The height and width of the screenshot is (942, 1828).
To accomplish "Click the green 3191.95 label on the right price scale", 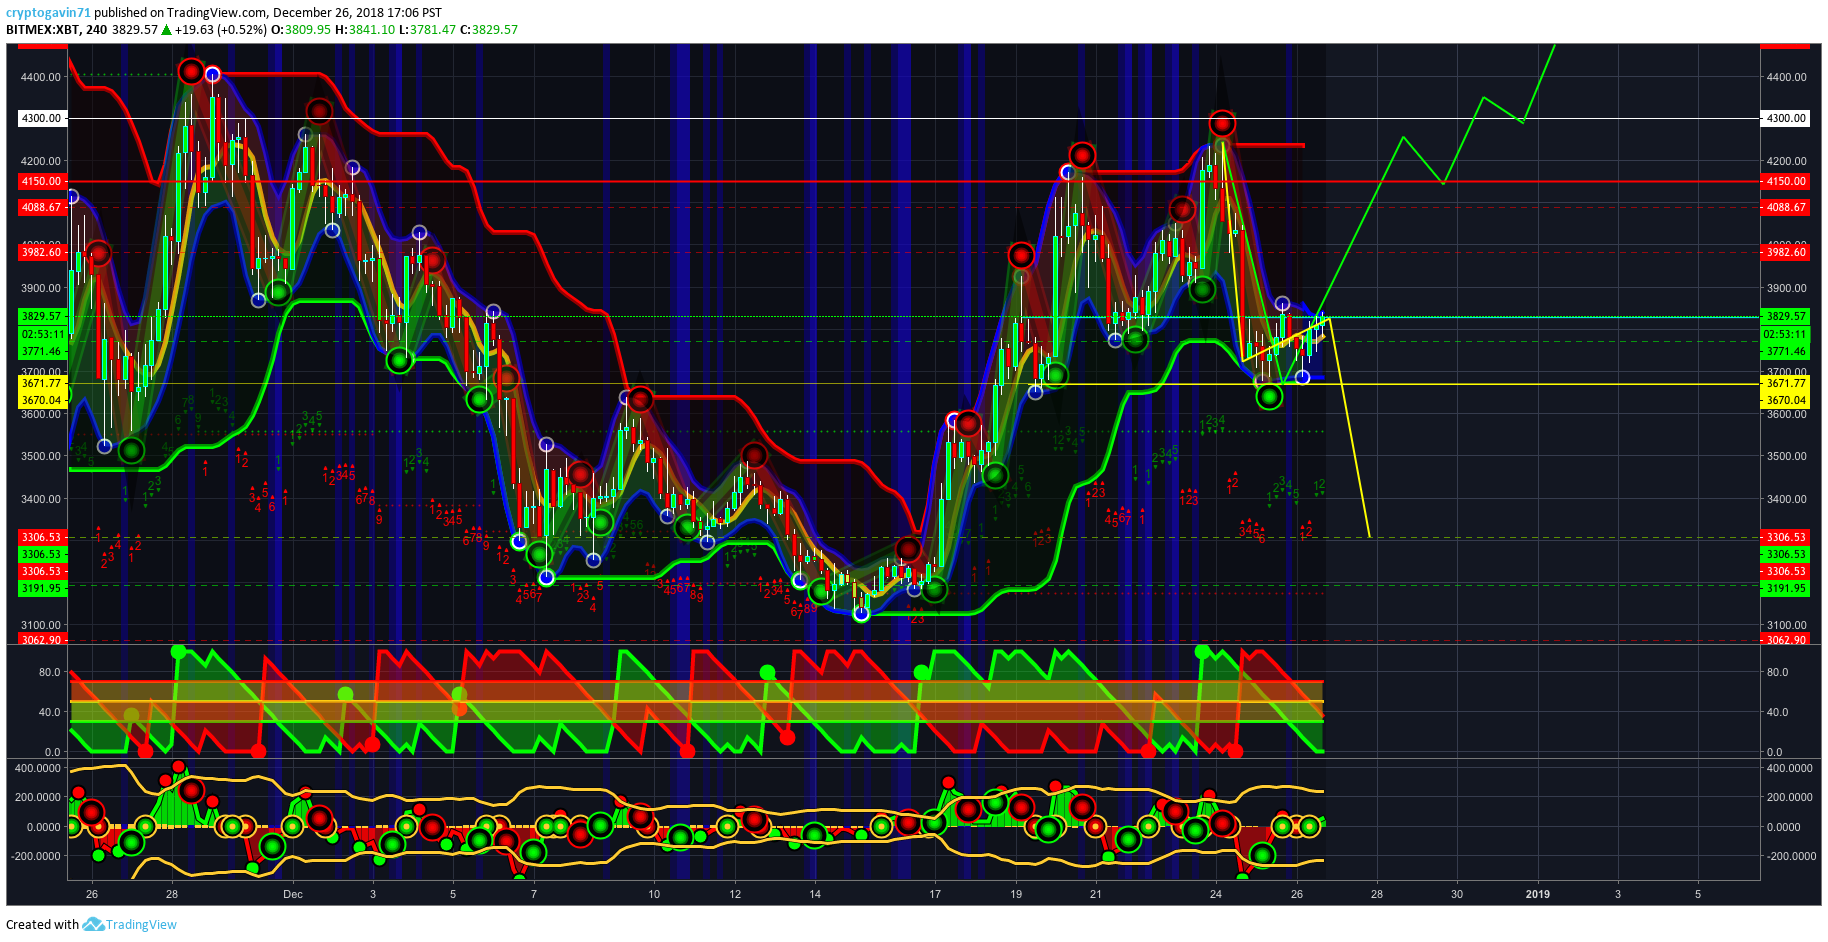I will [x=1786, y=589].
